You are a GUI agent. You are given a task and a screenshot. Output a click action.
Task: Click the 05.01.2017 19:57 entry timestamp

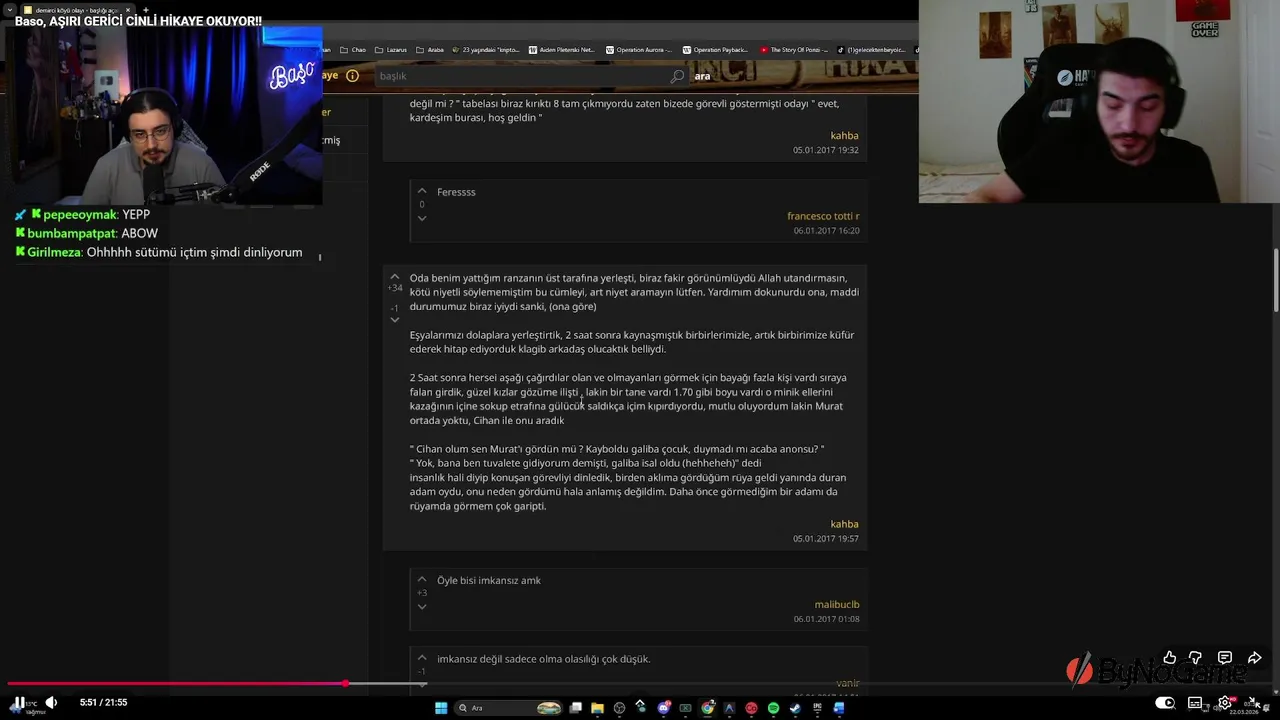pos(826,539)
